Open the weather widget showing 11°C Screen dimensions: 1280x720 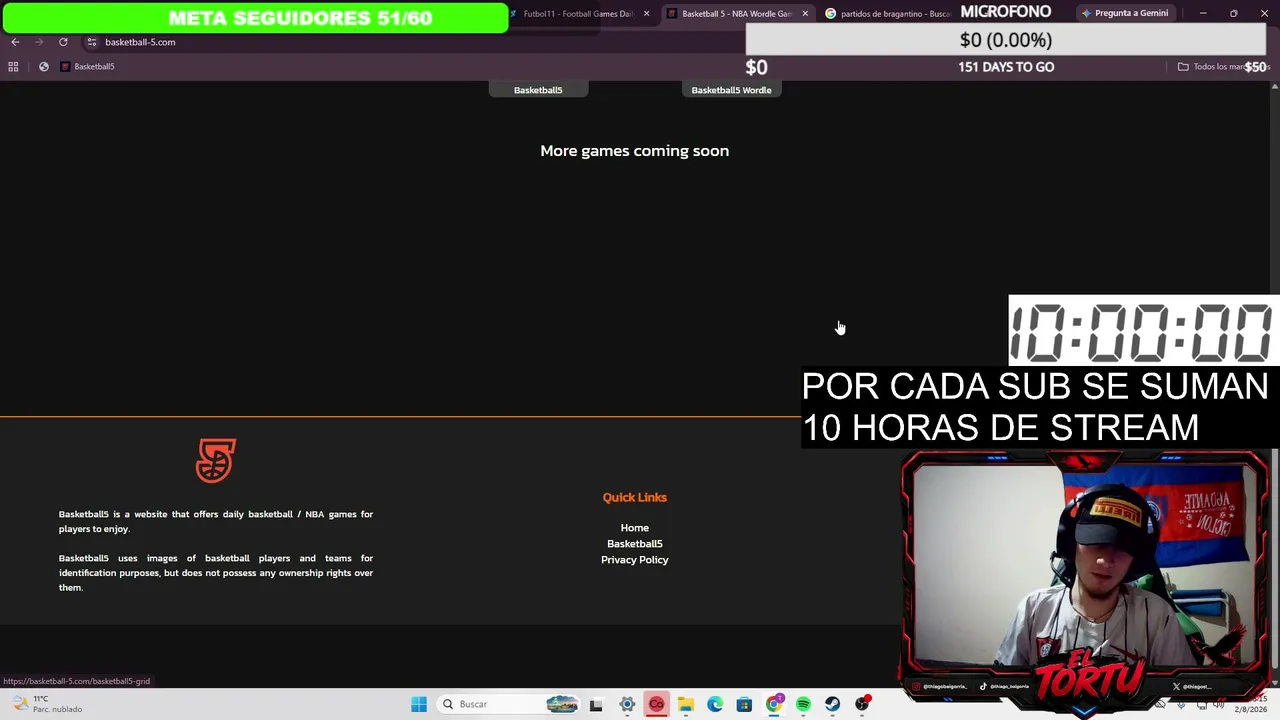coord(45,704)
